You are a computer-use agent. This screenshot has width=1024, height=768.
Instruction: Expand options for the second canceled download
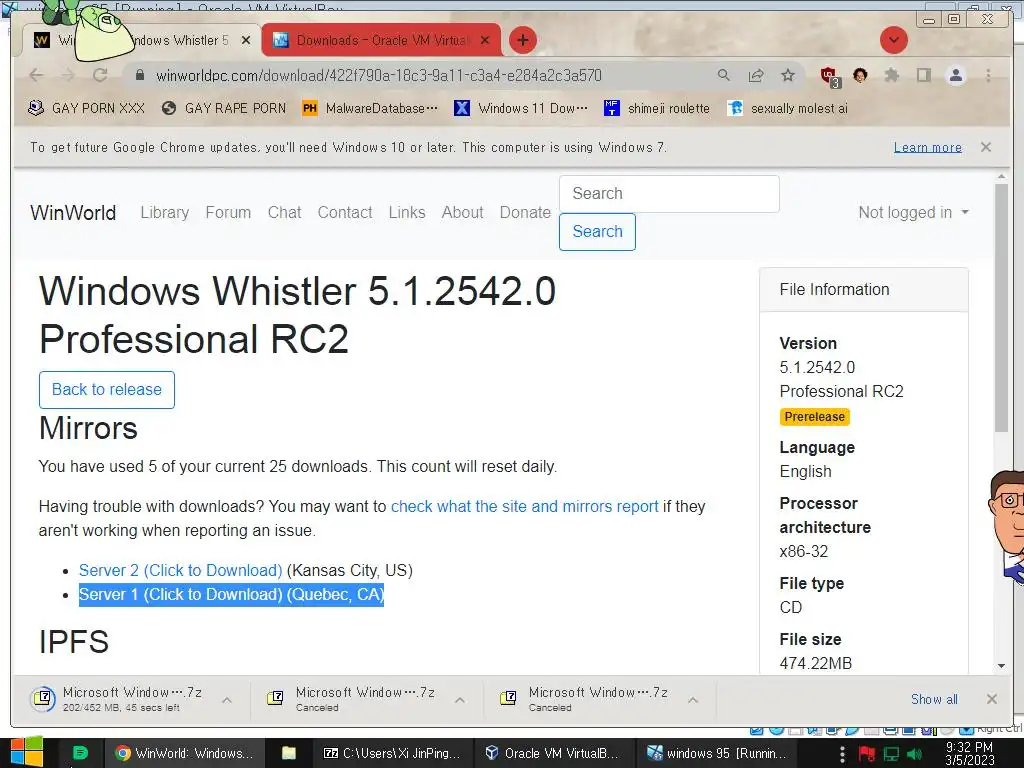[x=460, y=699]
